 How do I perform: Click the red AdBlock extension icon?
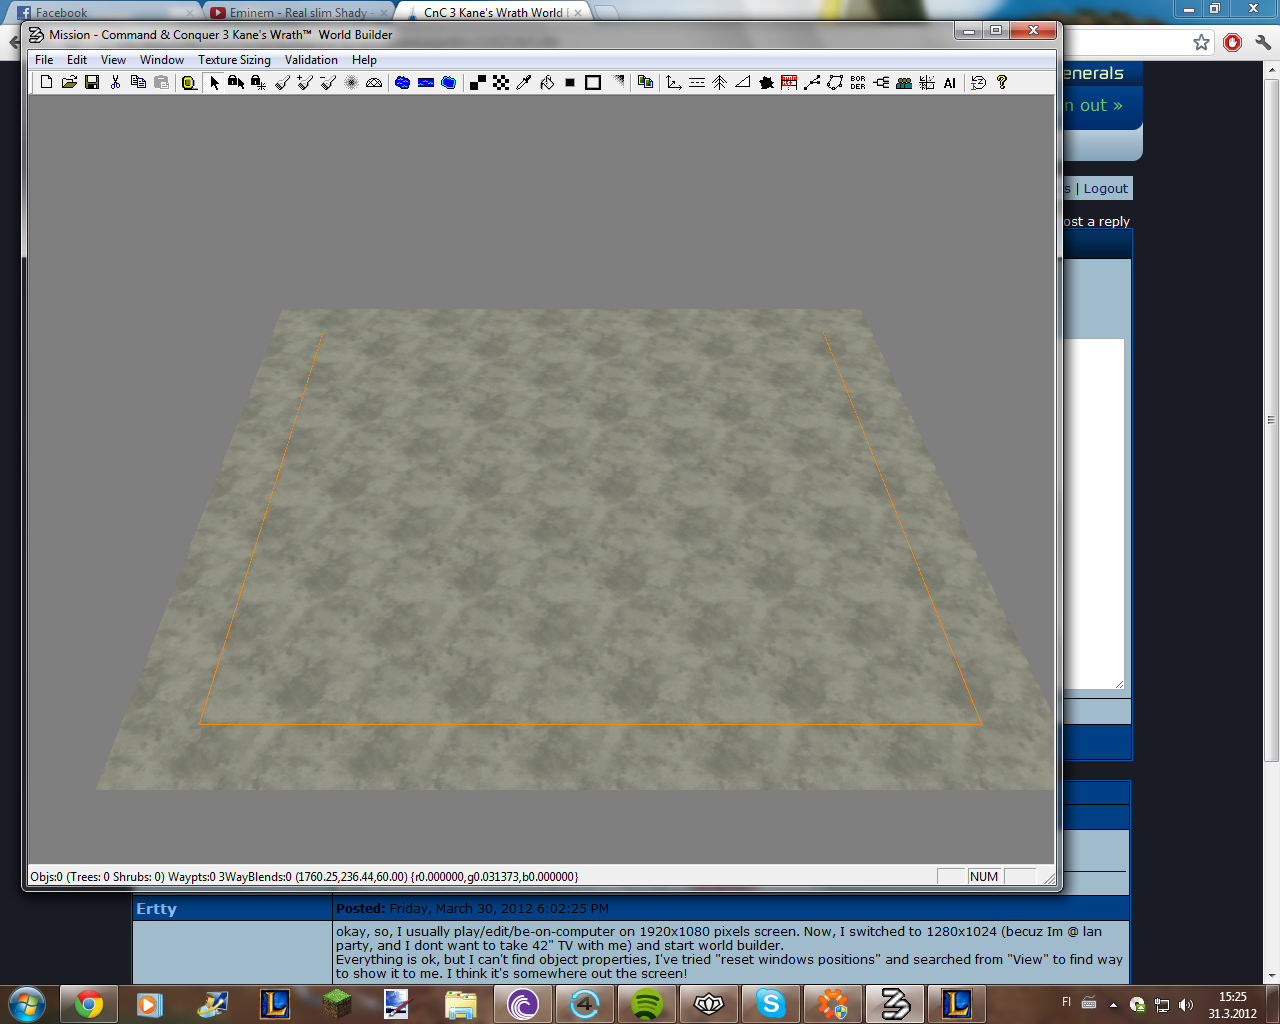point(1232,42)
